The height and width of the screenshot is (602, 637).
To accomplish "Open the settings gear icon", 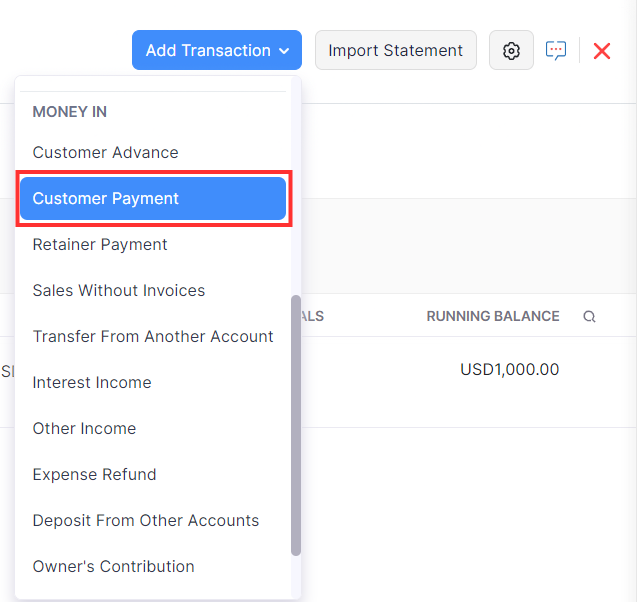I will pyautogui.click(x=511, y=50).
